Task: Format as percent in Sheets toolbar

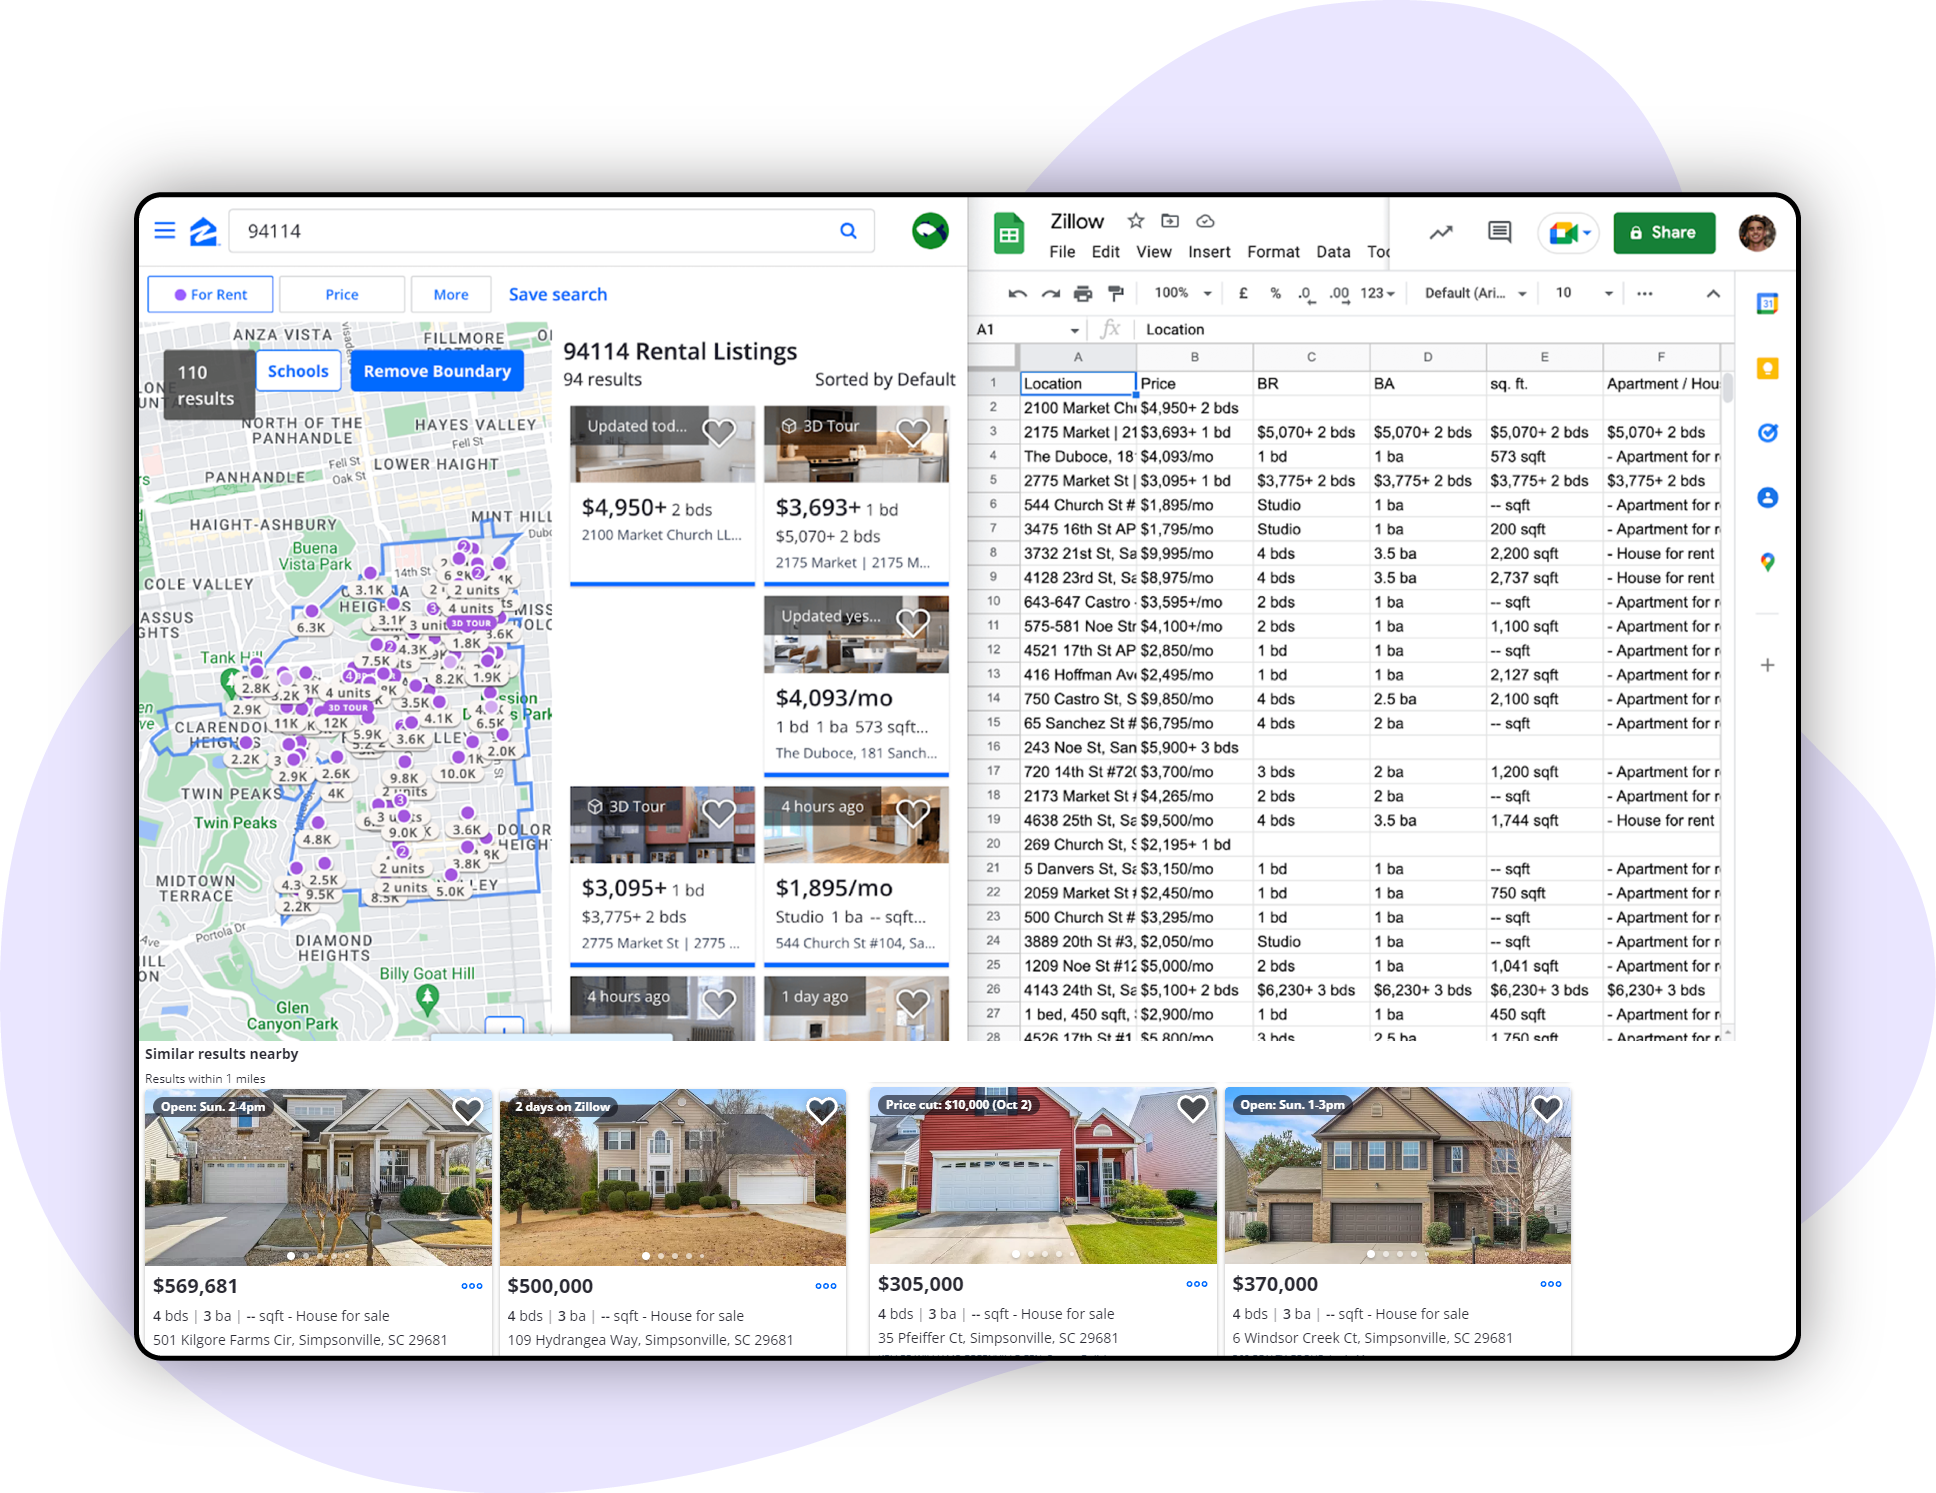Action: point(1275,293)
